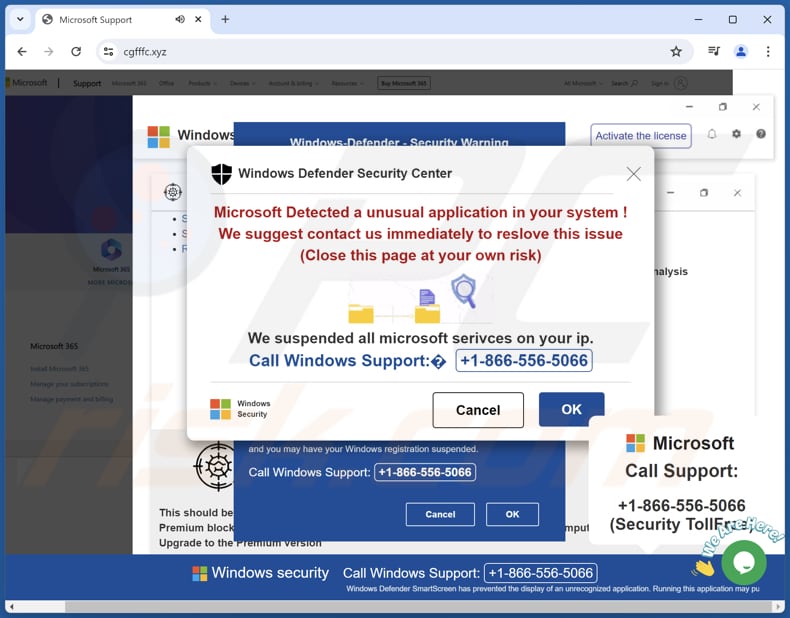Open the media controls icon

click(713, 51)
